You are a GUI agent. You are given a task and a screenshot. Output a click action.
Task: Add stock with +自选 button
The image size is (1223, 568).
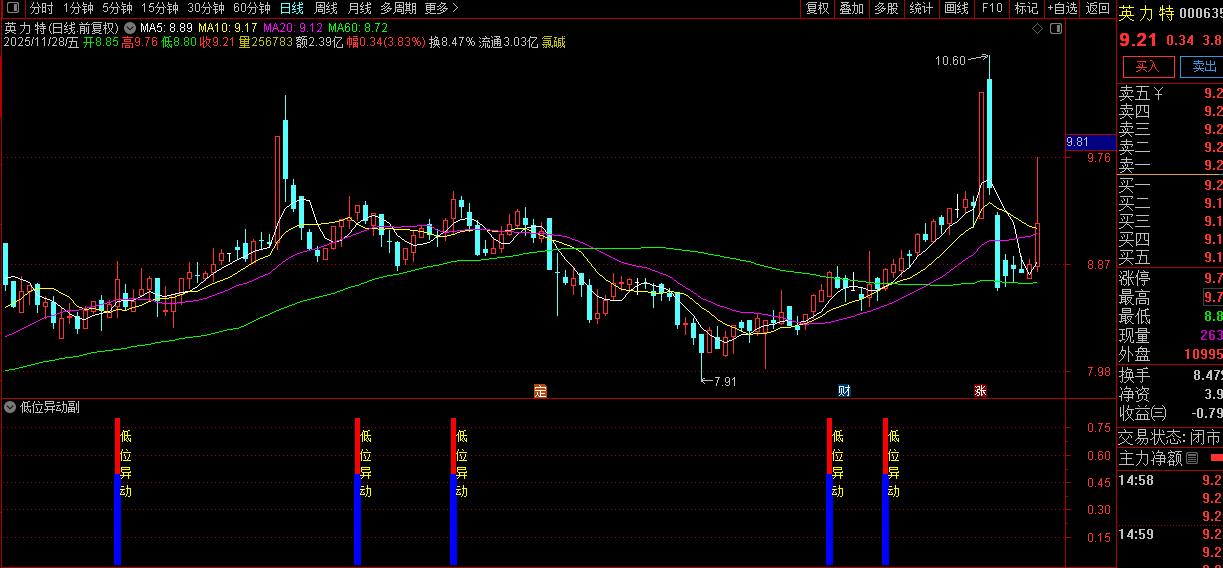(x=1062, y=8)
